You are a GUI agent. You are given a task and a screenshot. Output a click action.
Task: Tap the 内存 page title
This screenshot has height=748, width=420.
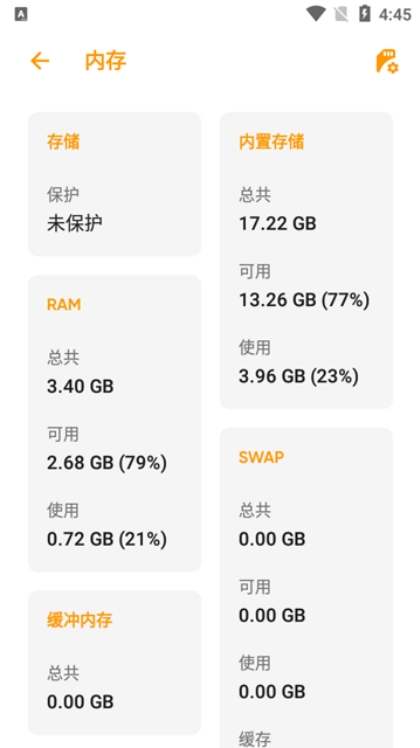click(x=105, y=61)
